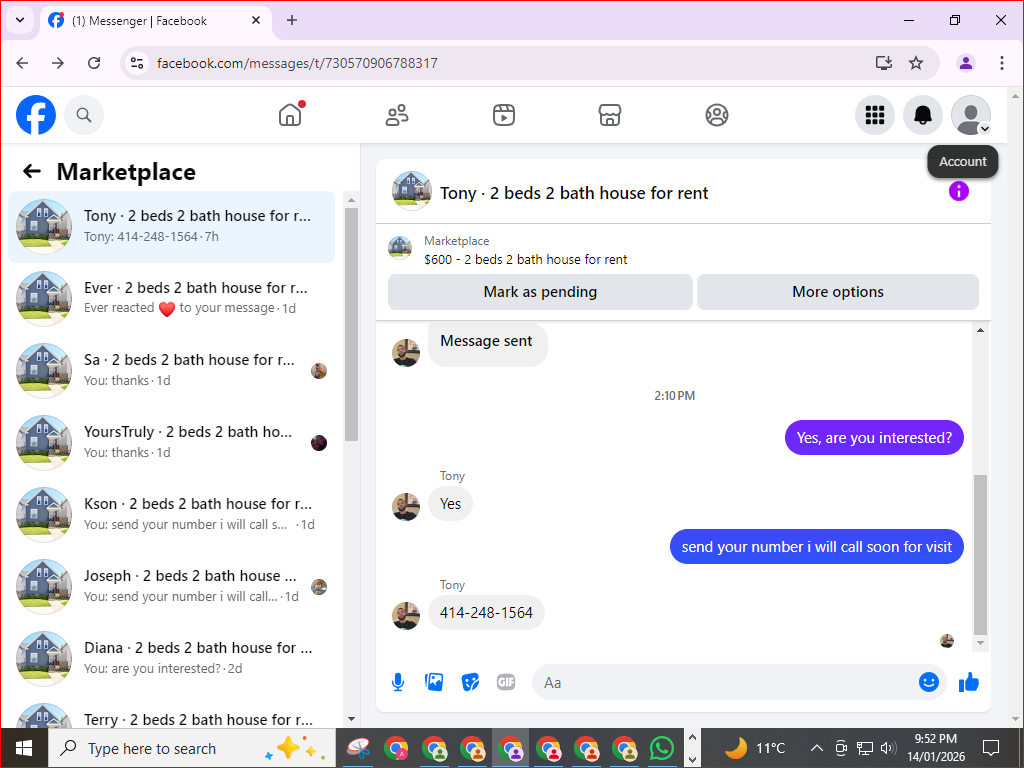This screenshot has height=768, width=1024.
Task: Send a thumbs-up like
Action: click(x=968, y=682)
